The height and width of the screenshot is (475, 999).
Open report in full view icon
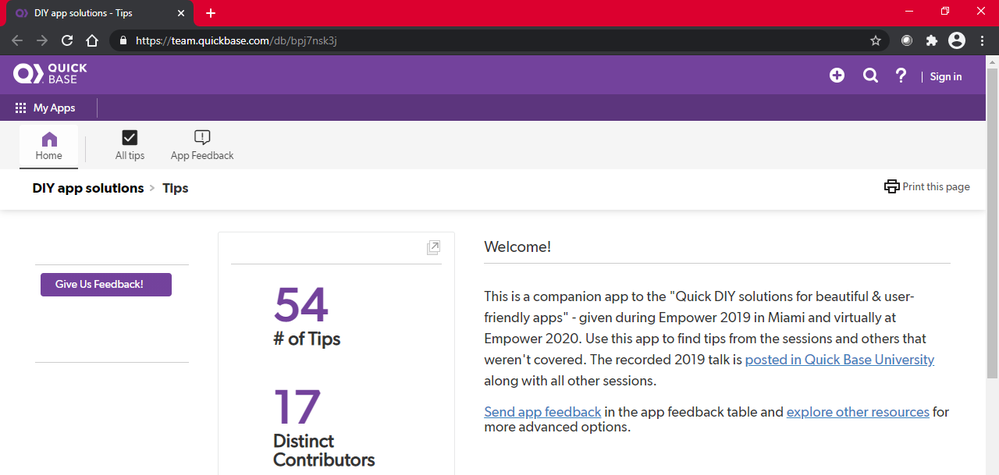[433, 248]
